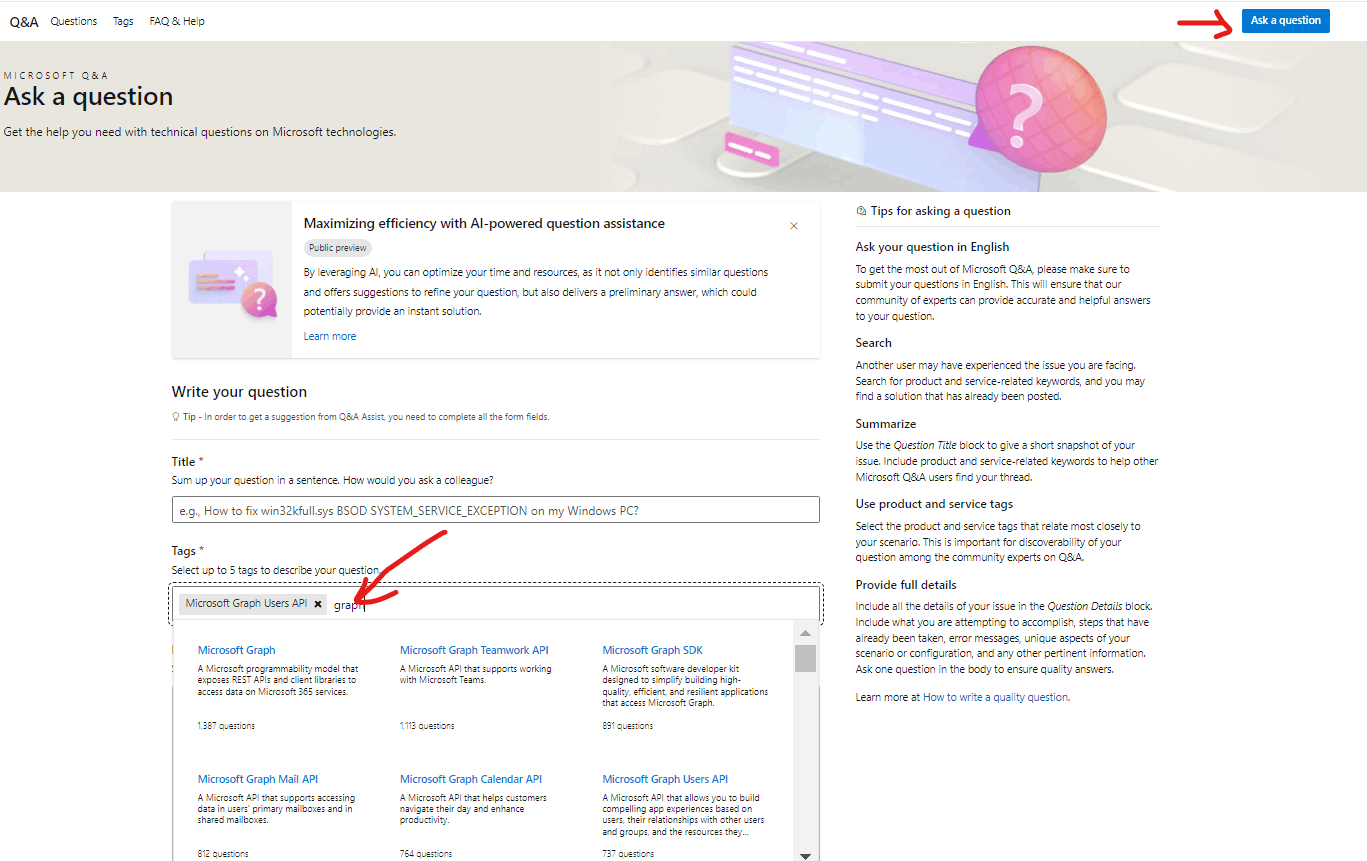Open the Questions menu item
The height and width of the screenshot is (862, 1367).
point(74,21)
